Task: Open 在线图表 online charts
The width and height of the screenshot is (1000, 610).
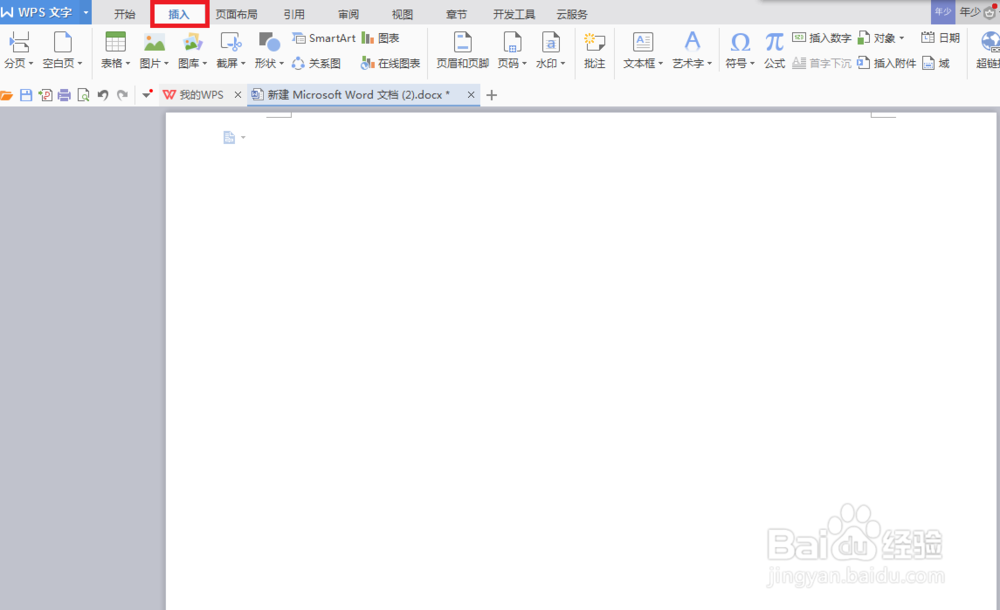Action: tap(390, 63)
